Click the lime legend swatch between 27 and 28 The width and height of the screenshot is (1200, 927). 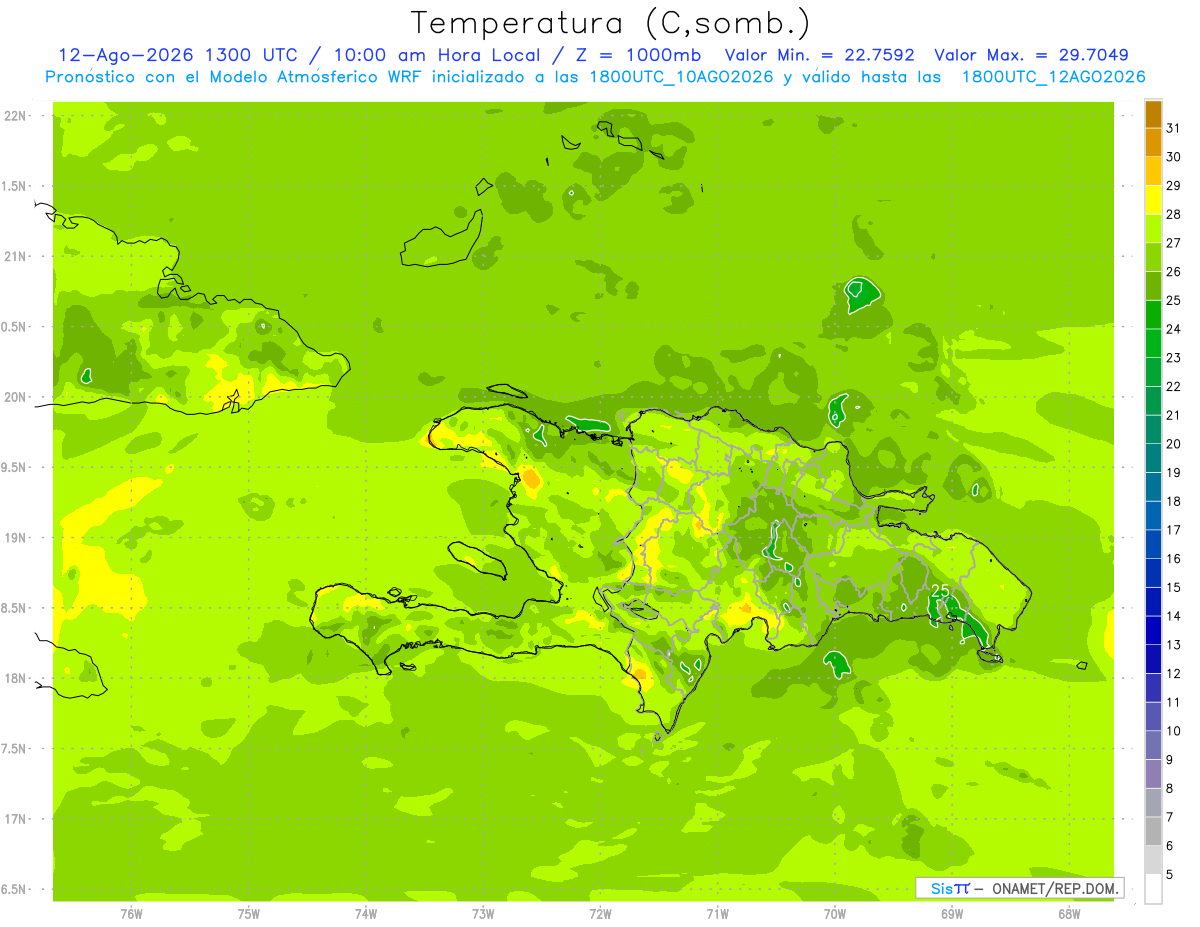(1153, 228)
